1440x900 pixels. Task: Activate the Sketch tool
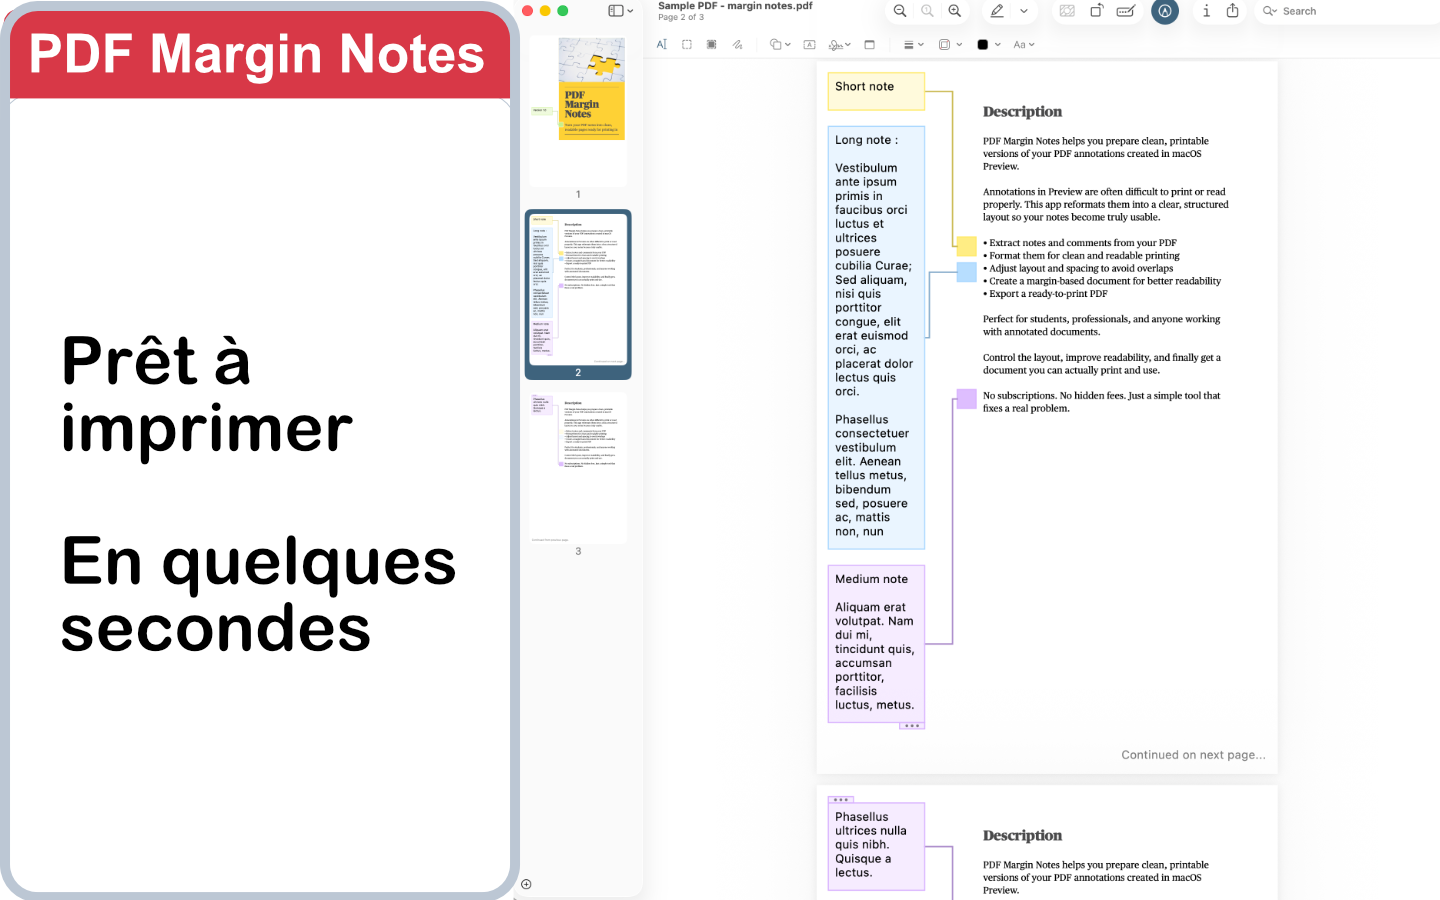tap(737, 44)
